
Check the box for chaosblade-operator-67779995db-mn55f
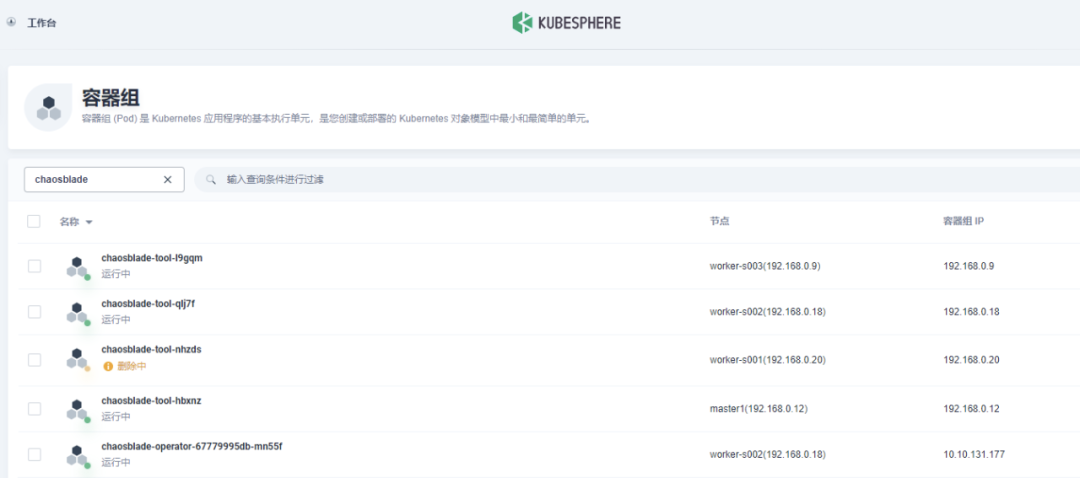(34, 455)
